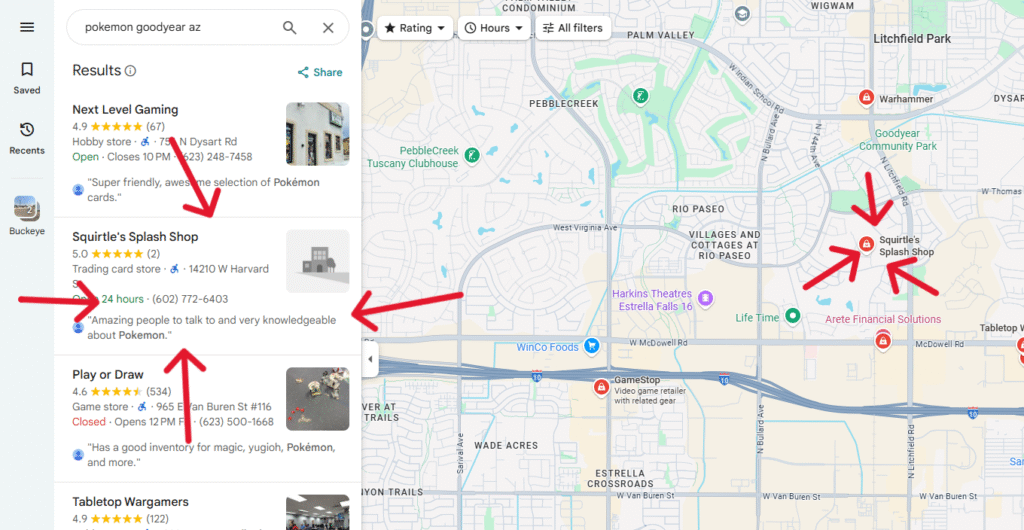Click the Squirtle's Splash Shop map pin
1024x530 pixels.
click(866, 244)
